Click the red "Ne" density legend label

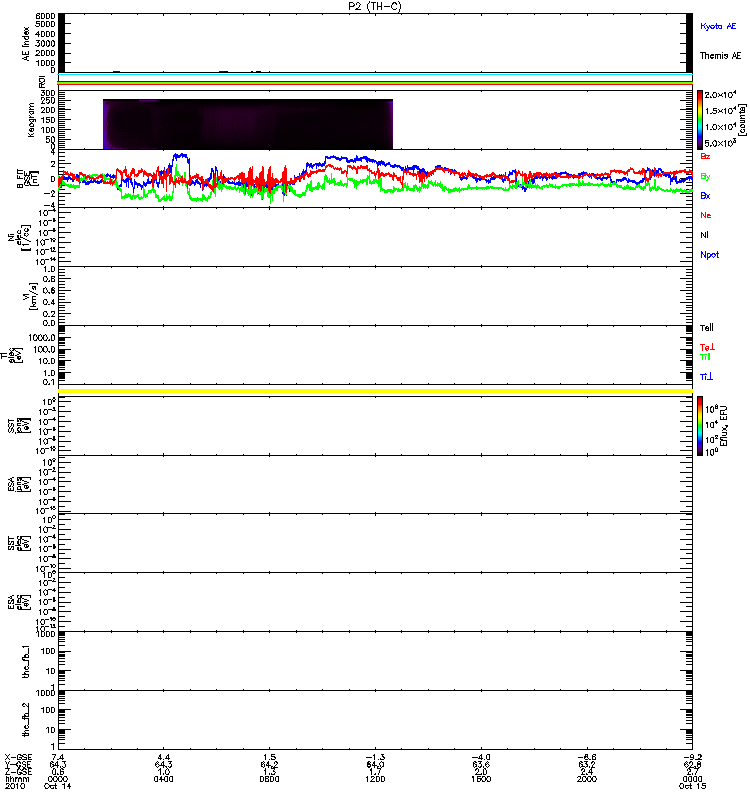pos(706,215)
